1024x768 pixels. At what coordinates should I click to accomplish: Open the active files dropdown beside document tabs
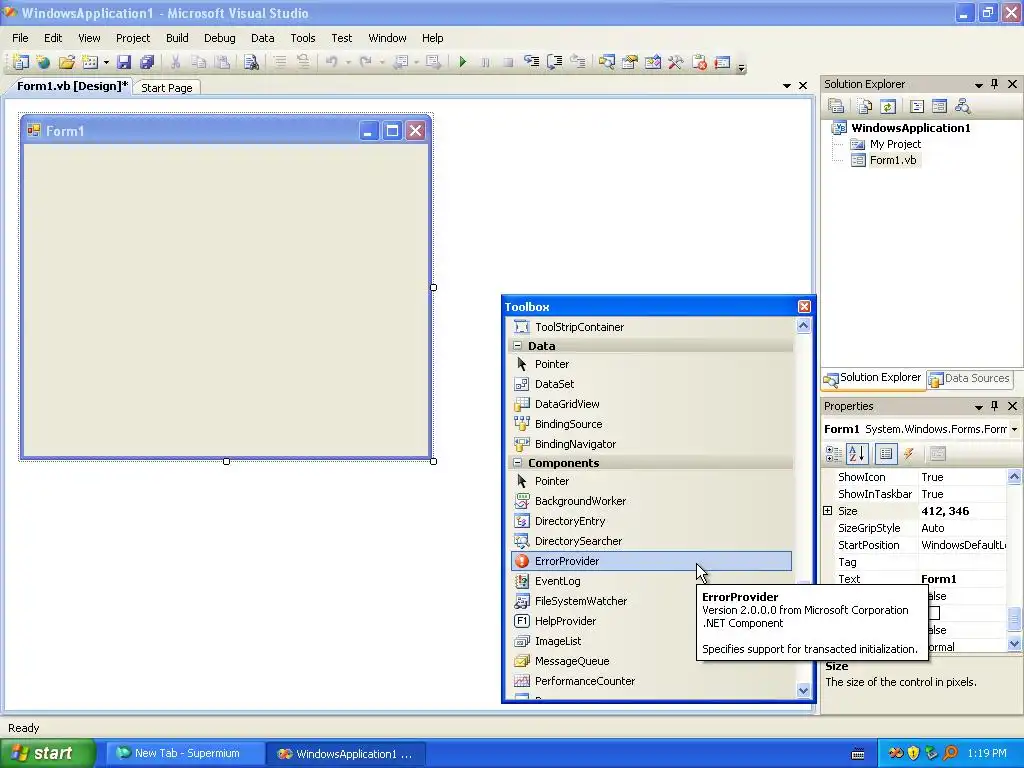(786, 86)
